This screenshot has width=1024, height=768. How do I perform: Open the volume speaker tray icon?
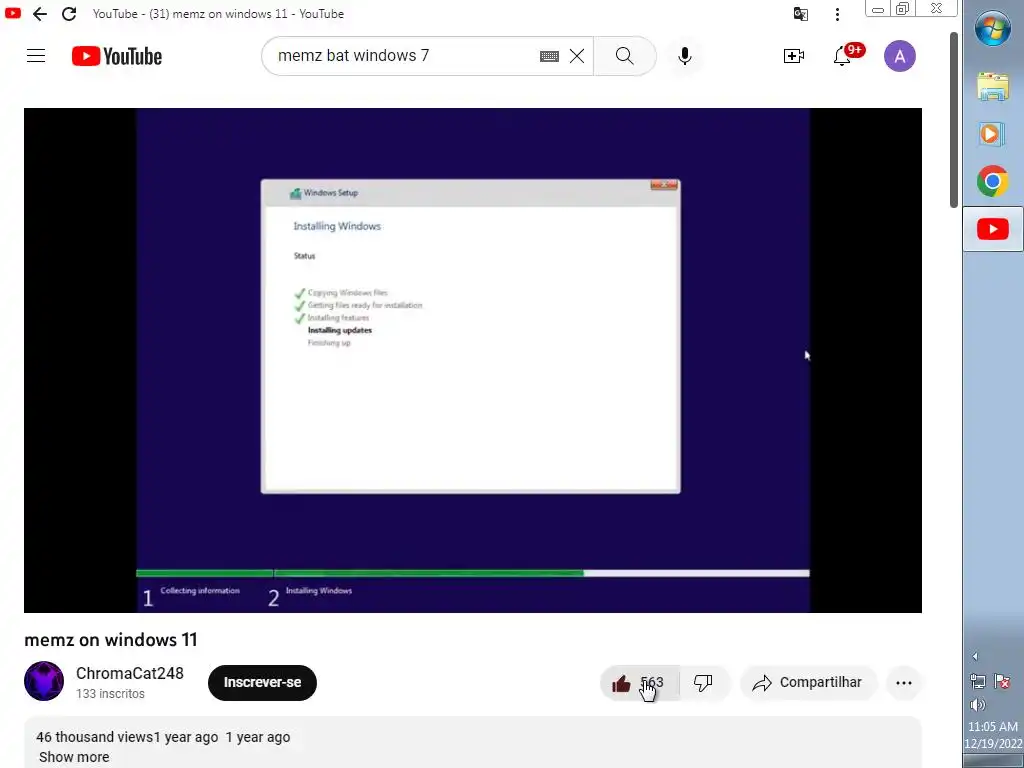pyautogui.click(x=978, y=704)
